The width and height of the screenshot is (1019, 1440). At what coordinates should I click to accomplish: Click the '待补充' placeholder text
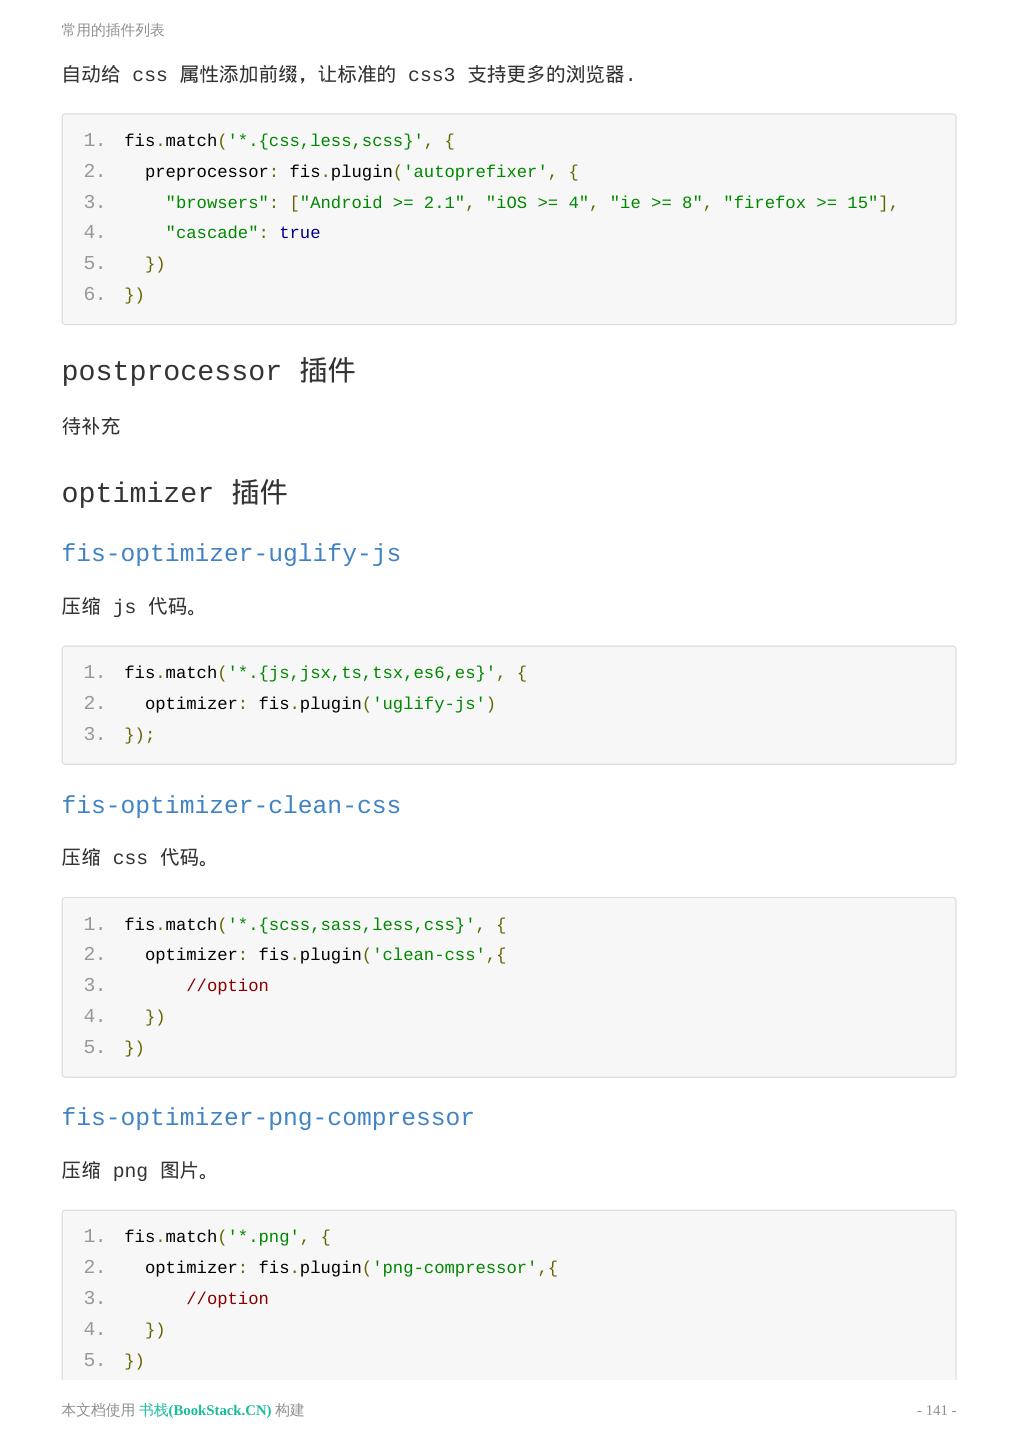click(x=91, y=427)
